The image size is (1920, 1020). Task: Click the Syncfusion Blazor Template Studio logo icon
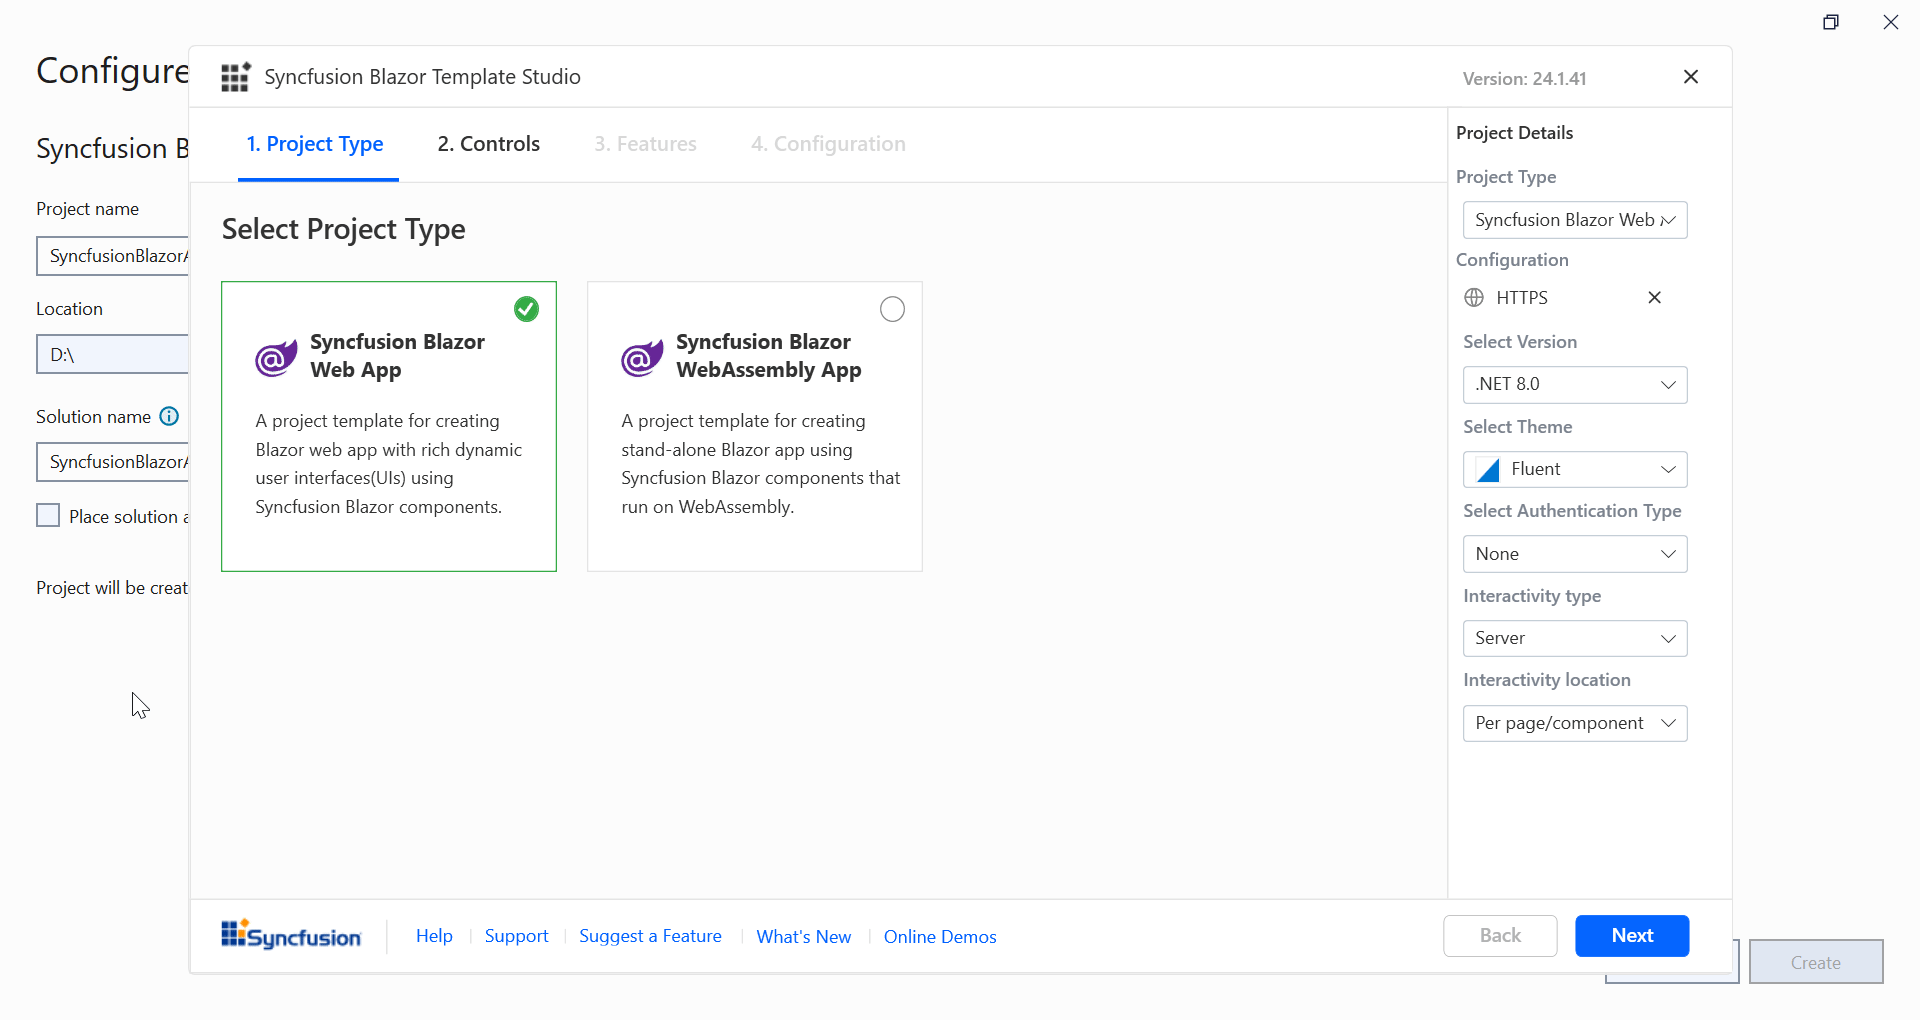pyautogui.click(x=235, y=77)
